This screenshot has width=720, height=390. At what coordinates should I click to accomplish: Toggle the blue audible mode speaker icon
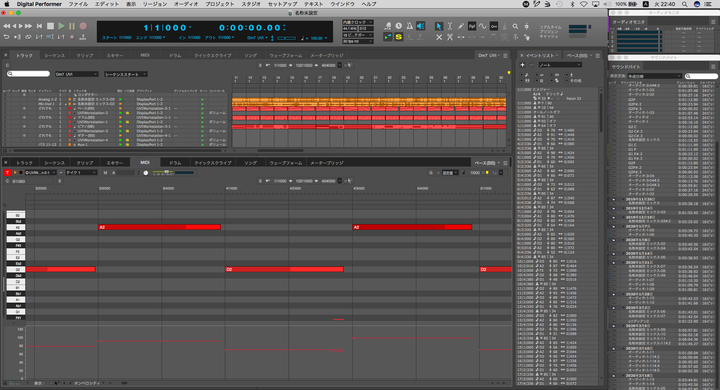click(421, 26)
